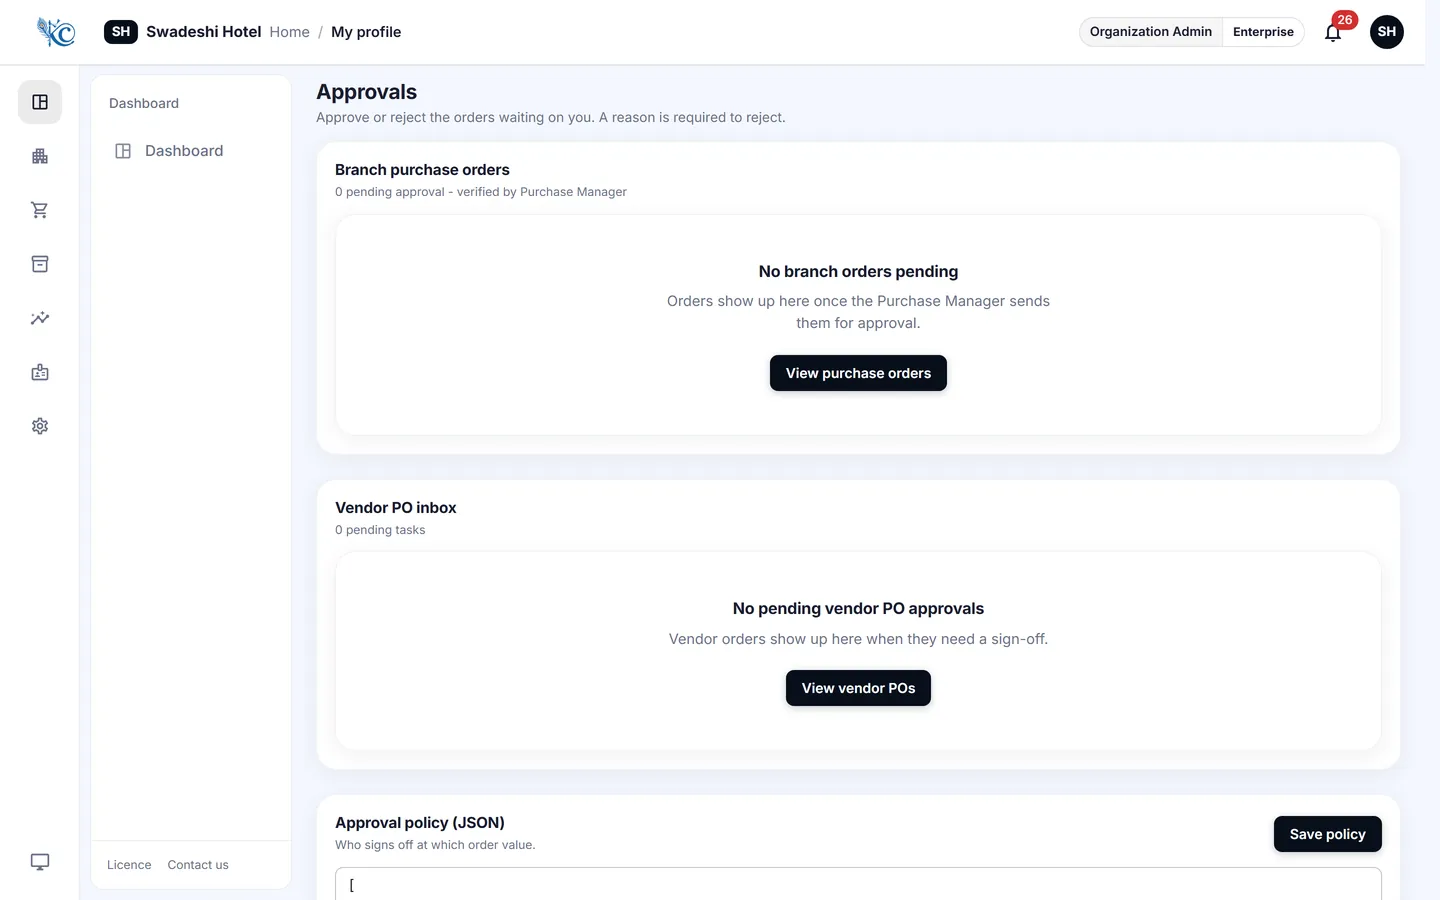Click the Approval policy (JSON) heading
1440x900 pixels.
[420, 823]
